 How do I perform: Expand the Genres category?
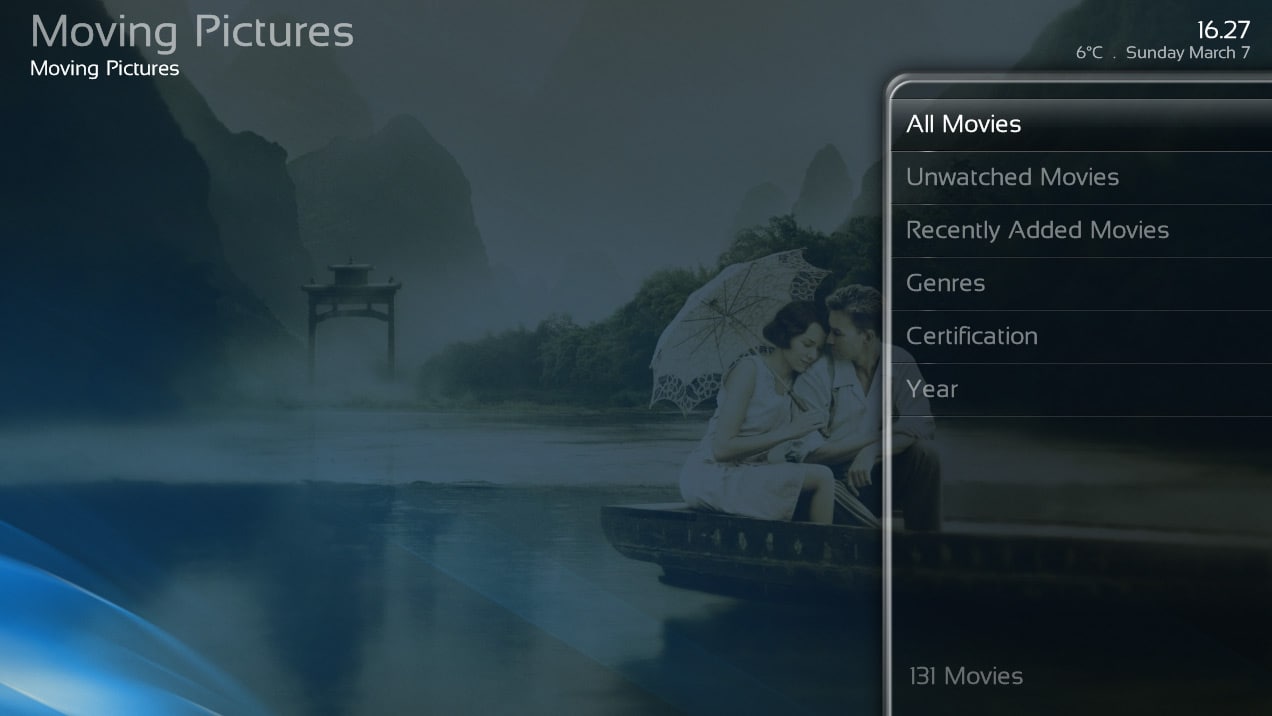(x=1081, y=284)
